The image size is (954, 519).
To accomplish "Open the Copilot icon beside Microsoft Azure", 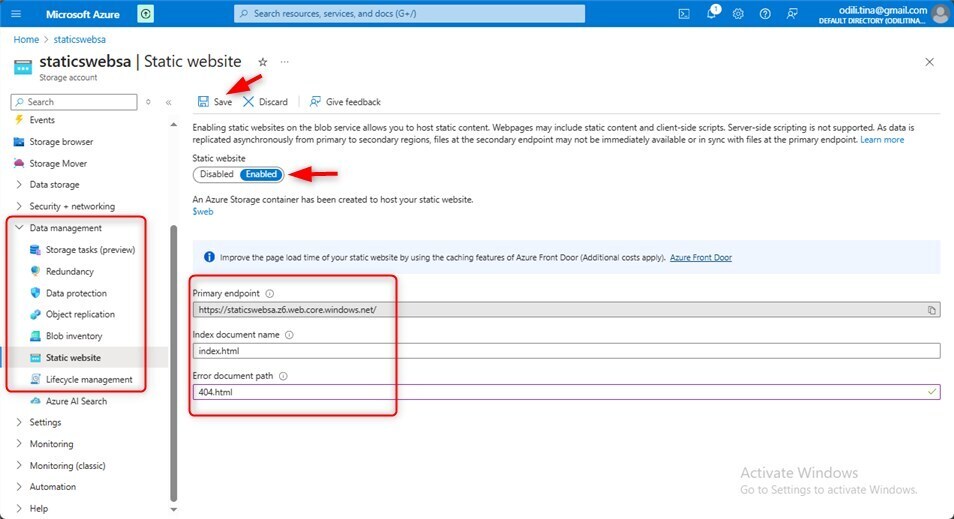I will [x=145, y=13].
